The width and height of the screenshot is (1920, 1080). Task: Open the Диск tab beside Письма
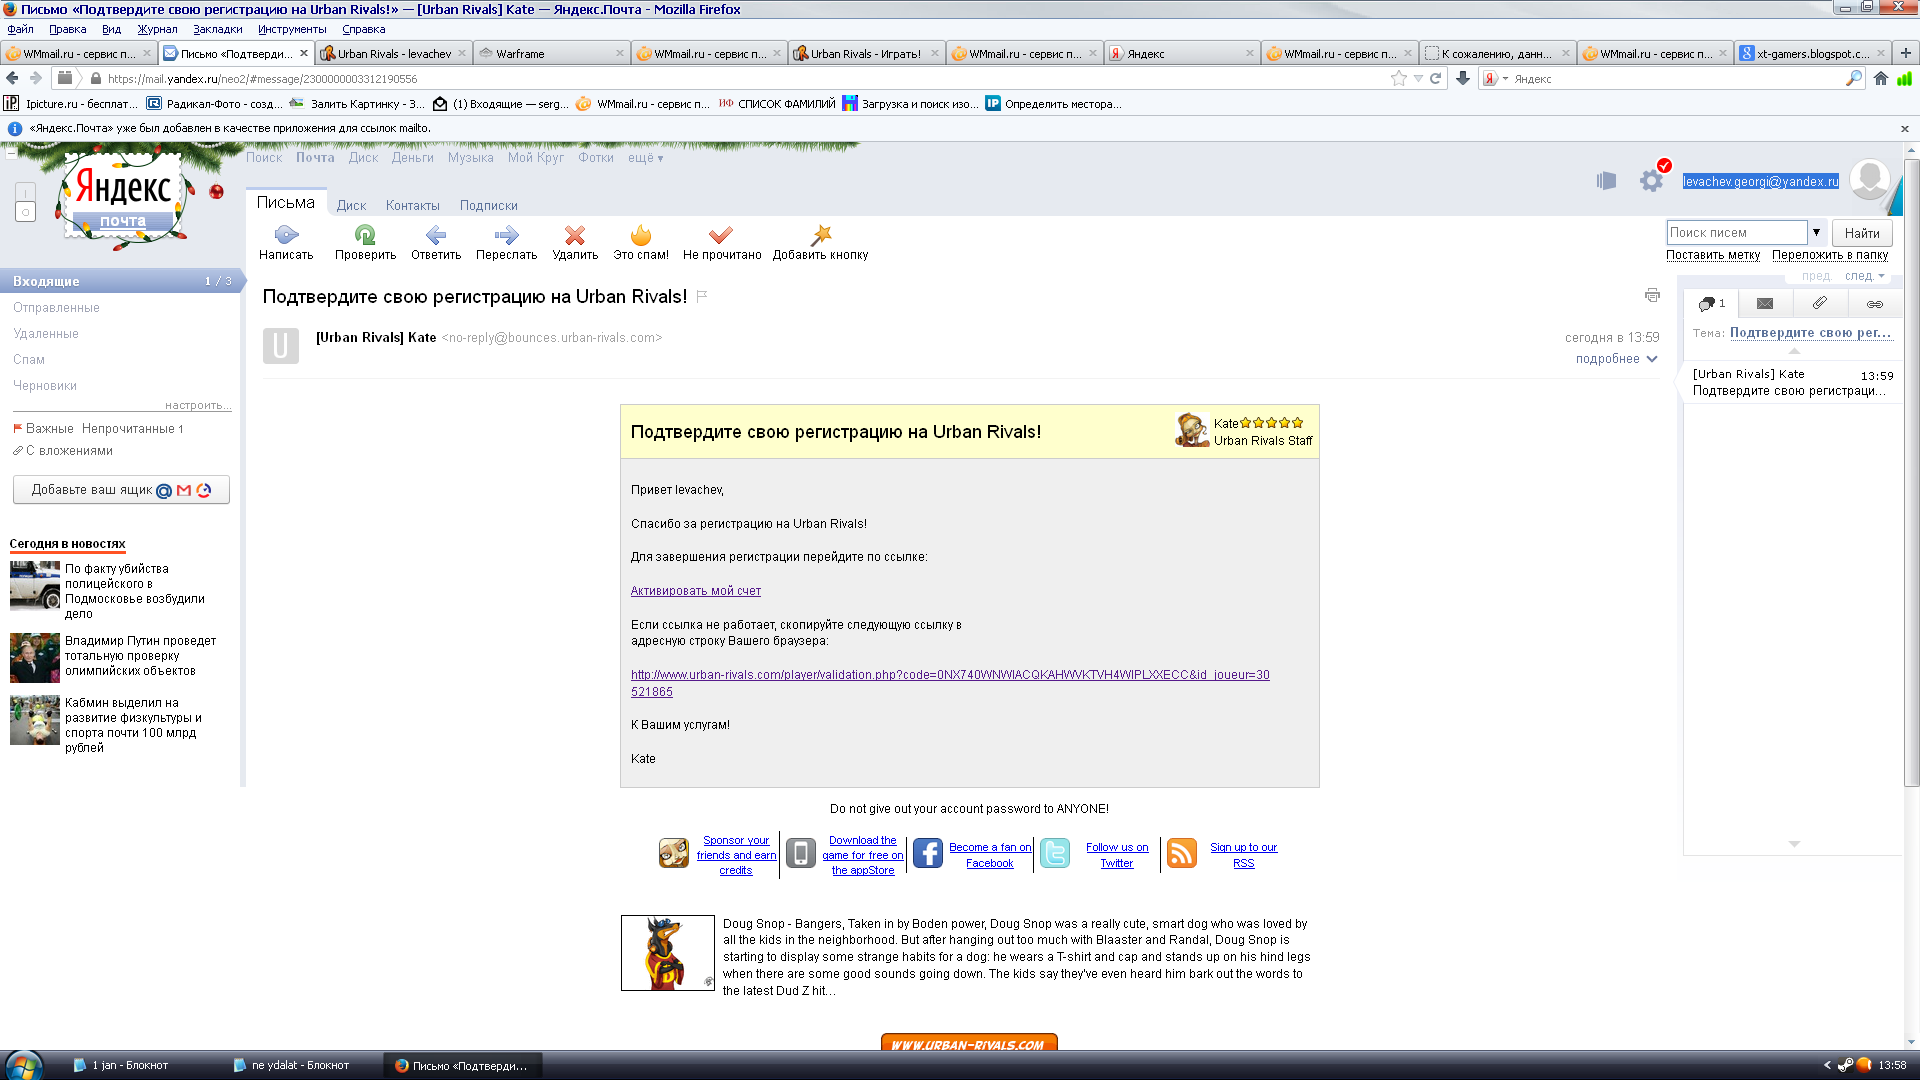click(x=351, y=206)
